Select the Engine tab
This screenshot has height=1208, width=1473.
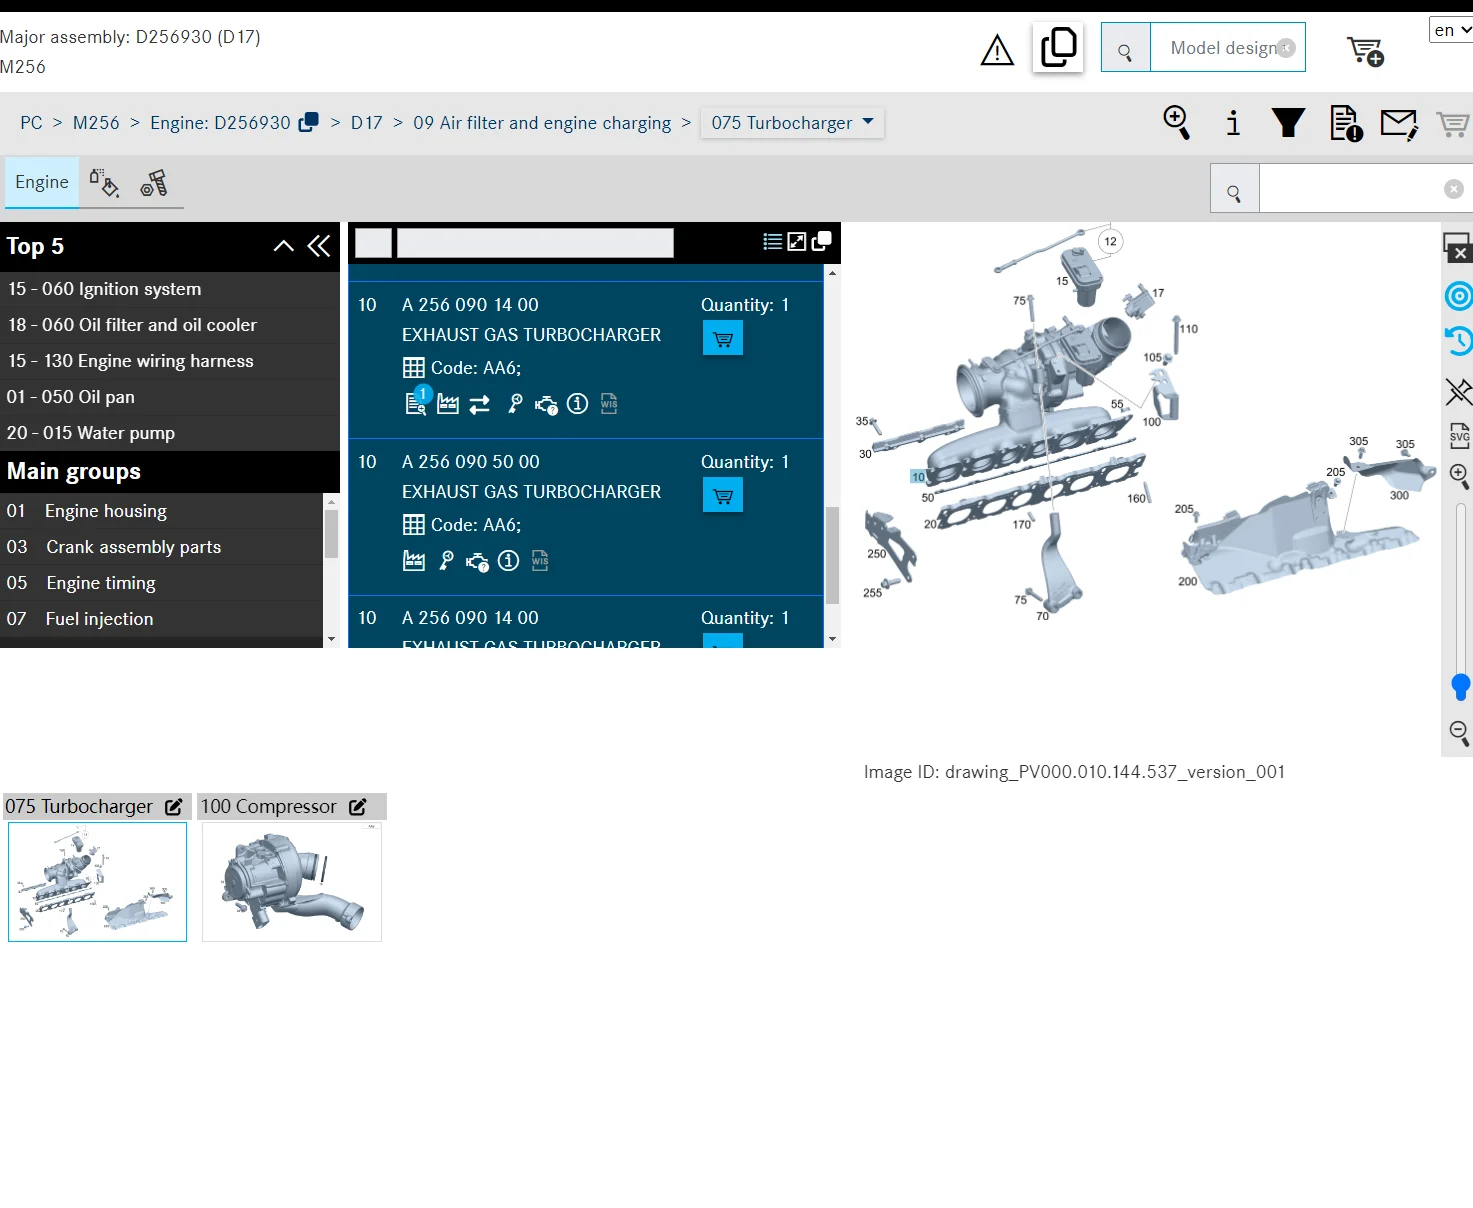coord(42,182)
